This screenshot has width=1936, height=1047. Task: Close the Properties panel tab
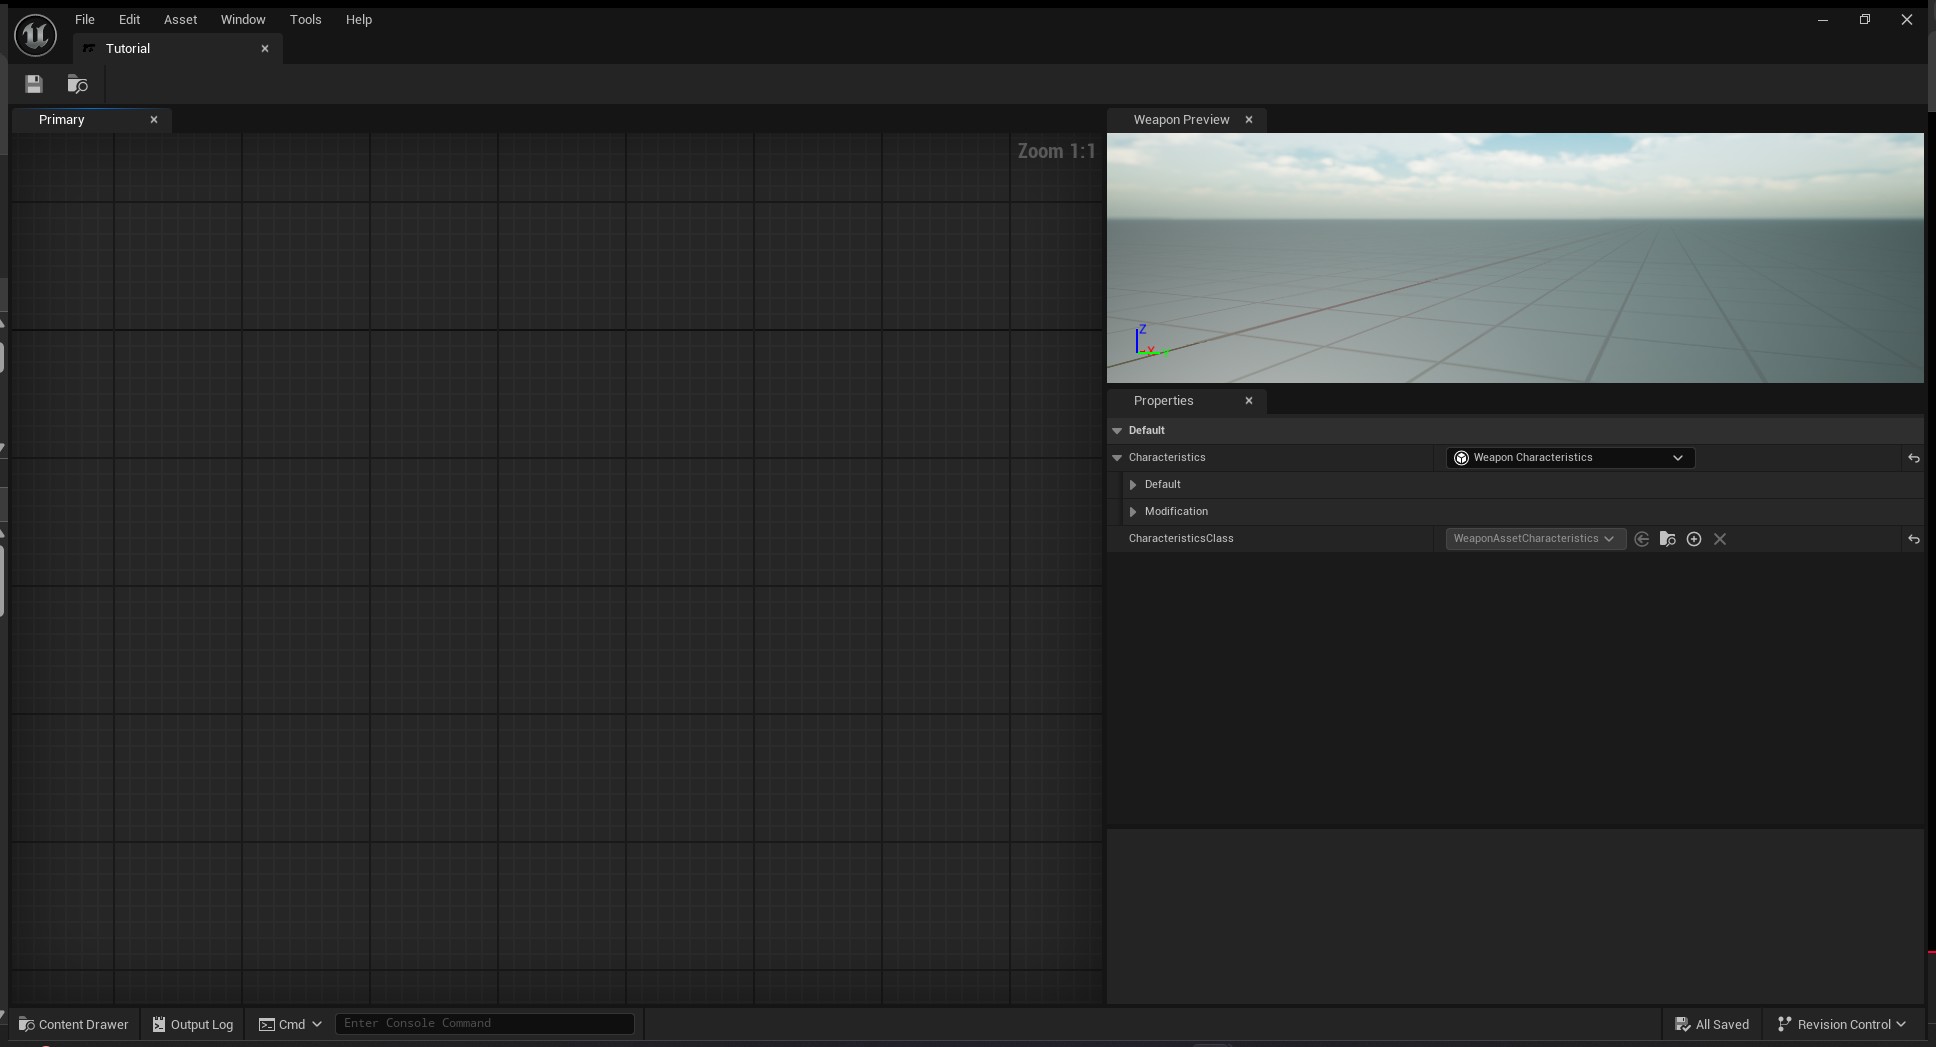[x=1249, y=400]
